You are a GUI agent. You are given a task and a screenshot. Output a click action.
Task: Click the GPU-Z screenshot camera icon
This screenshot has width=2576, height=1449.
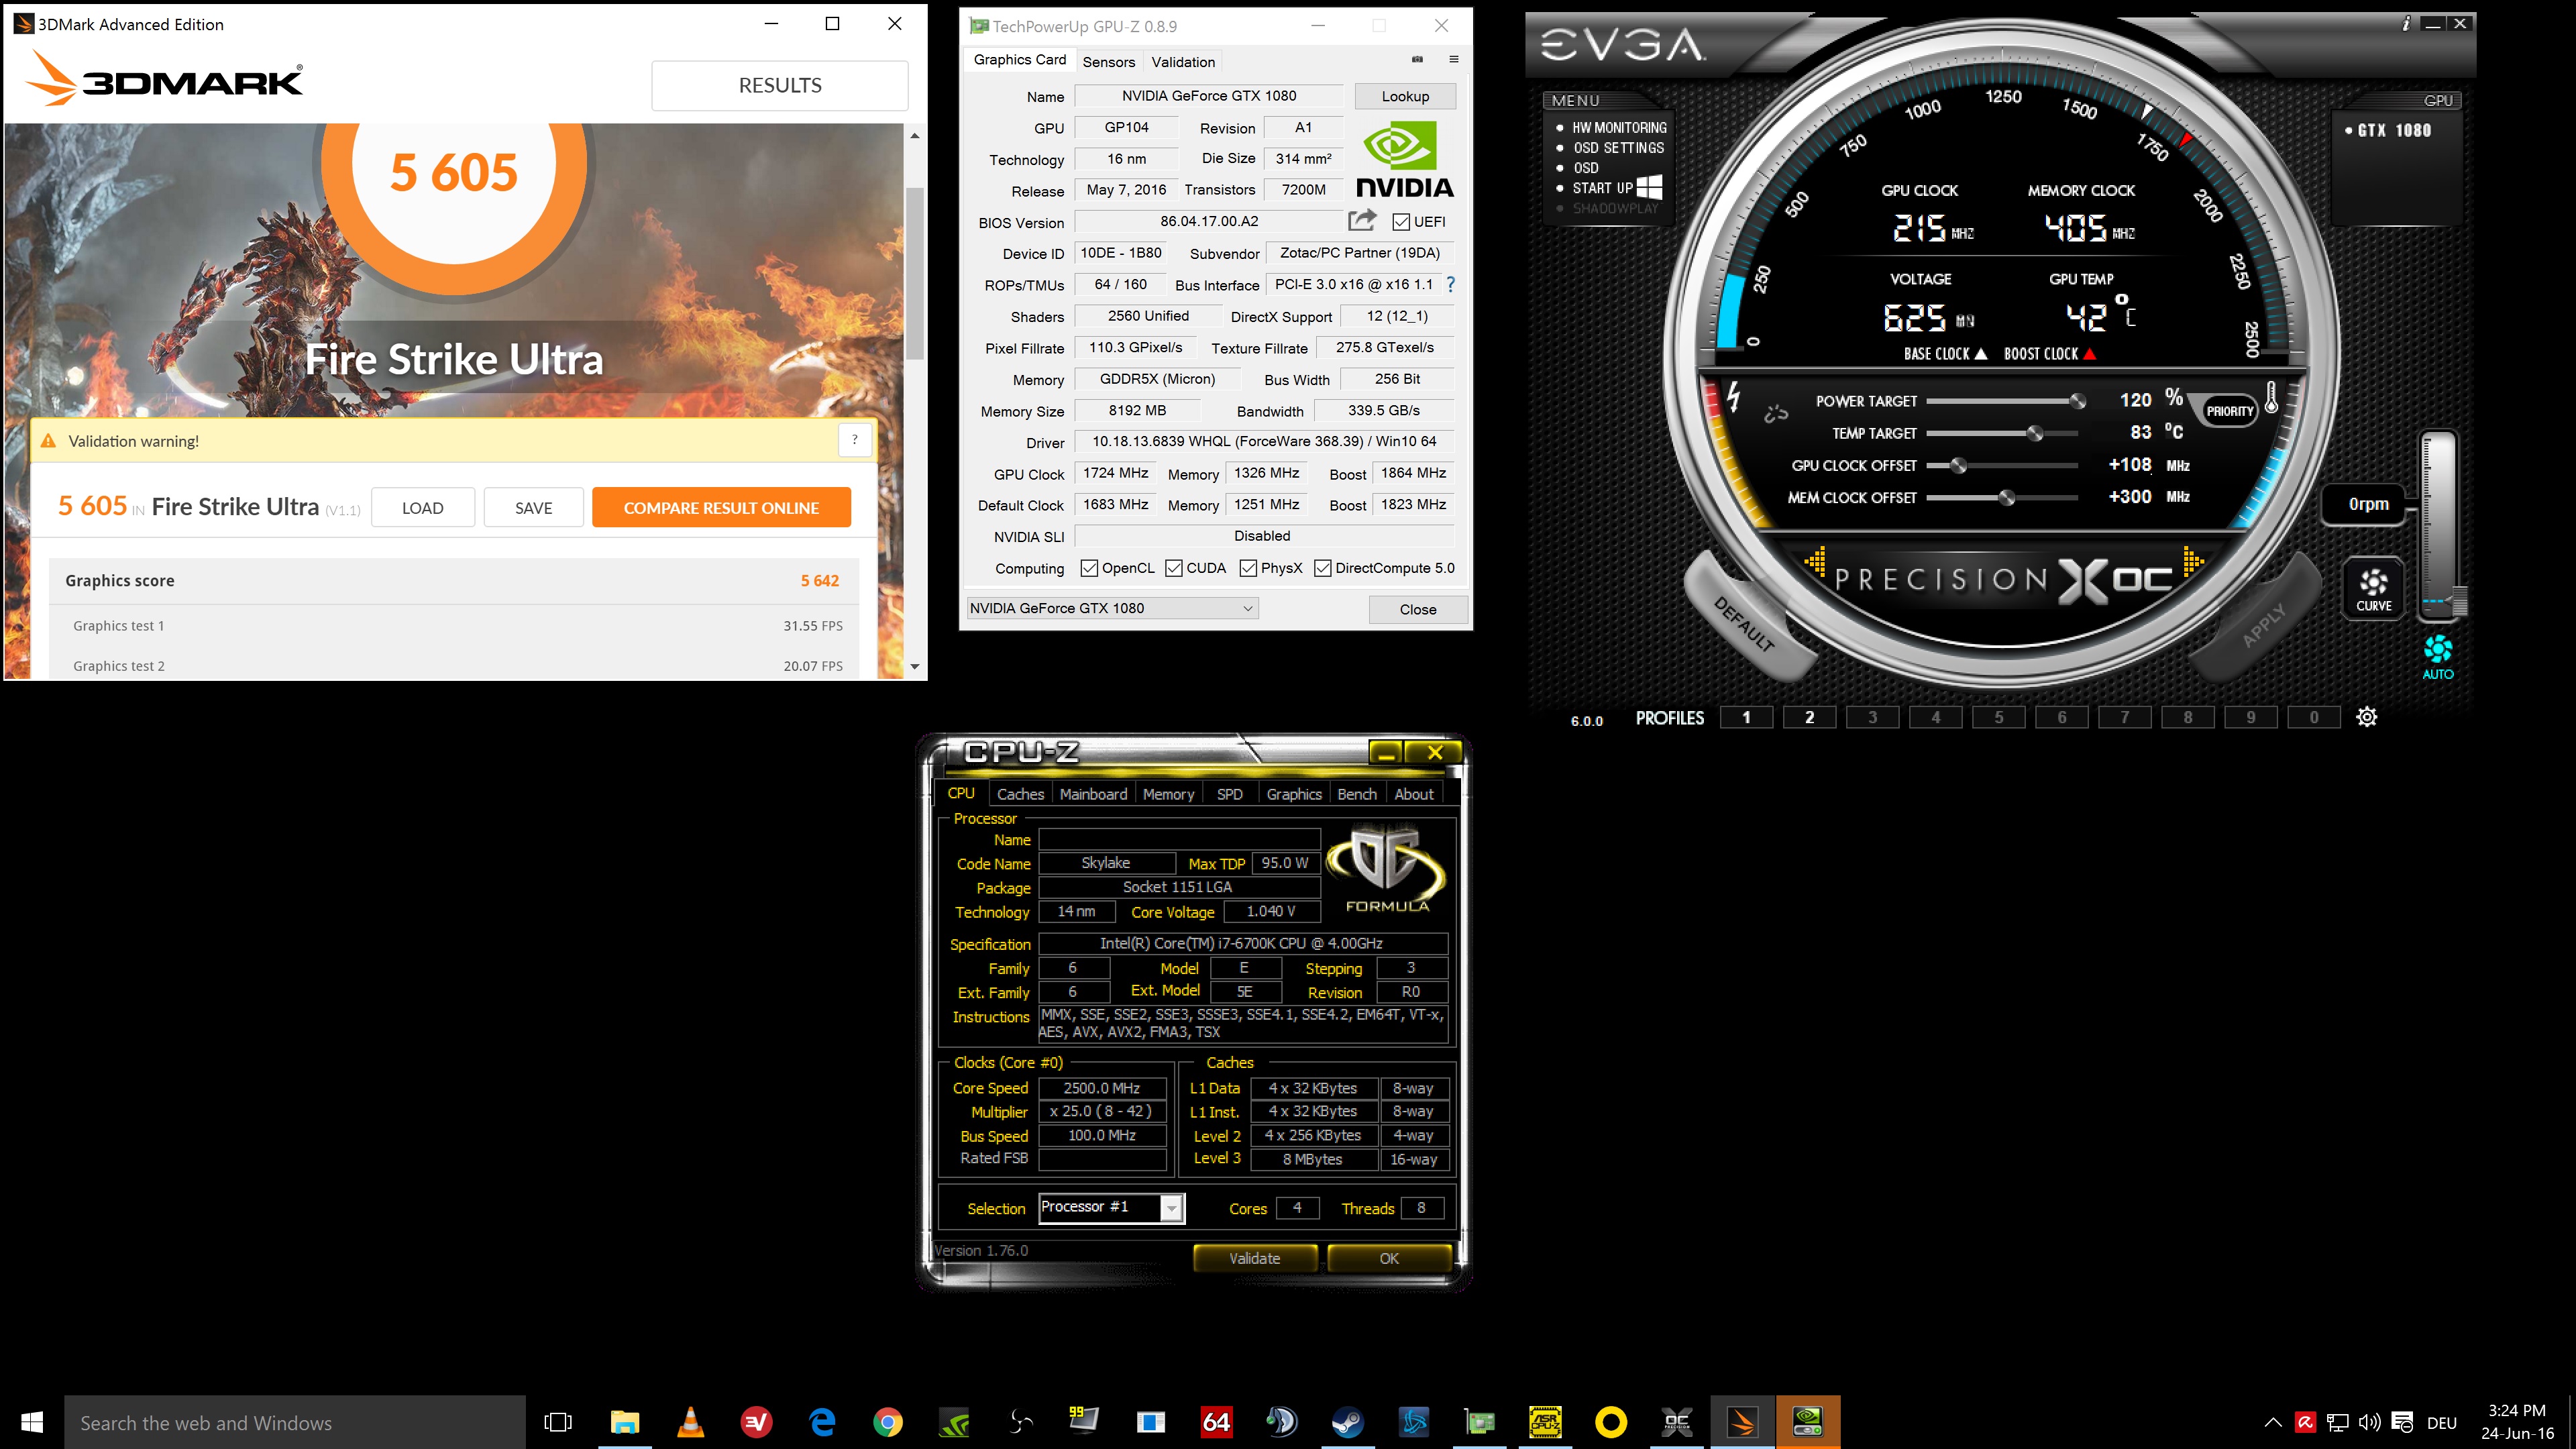[x=1417, y=60]
